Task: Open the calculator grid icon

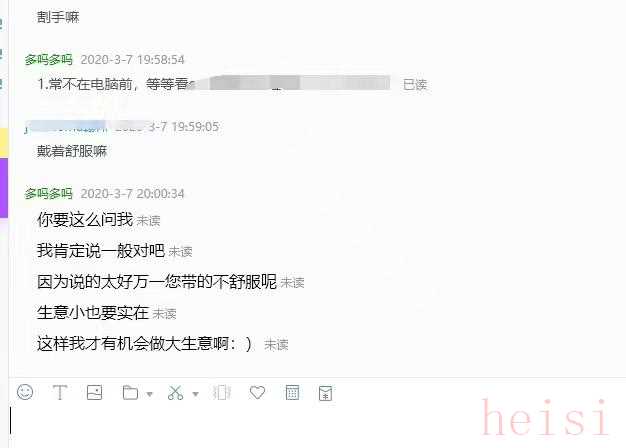Action: click(x=292, y=392)
